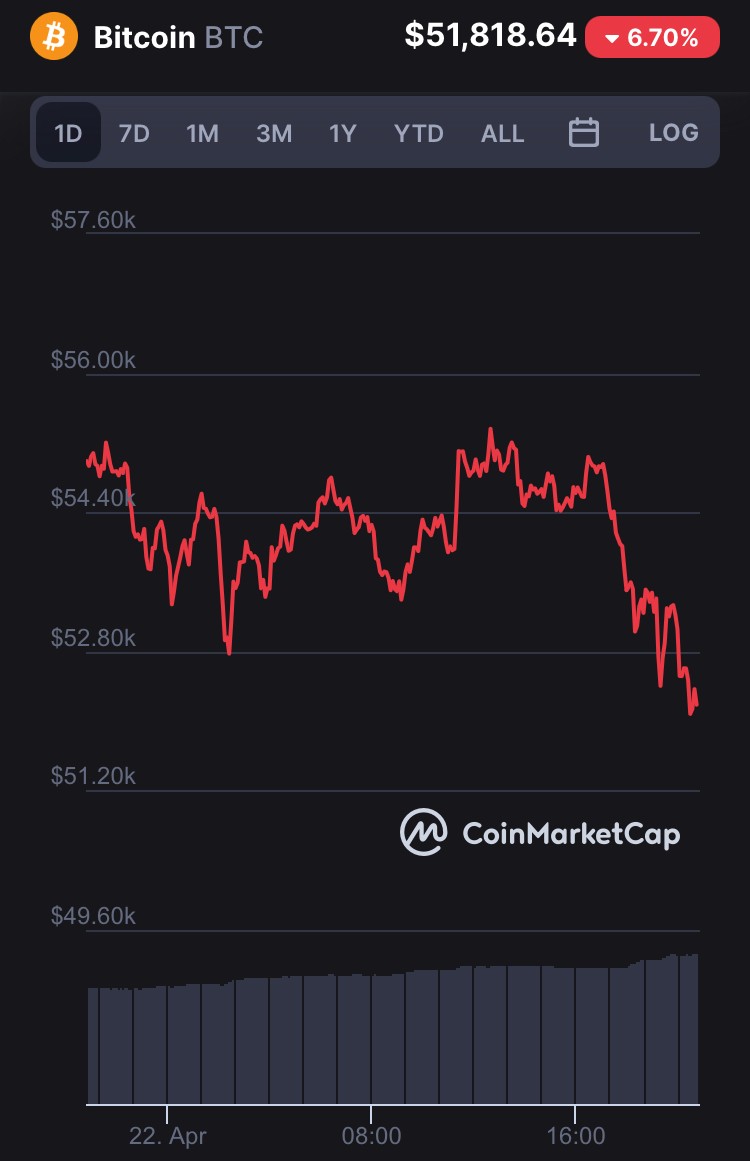Switch to the 1M time range

tap(202, 133)
